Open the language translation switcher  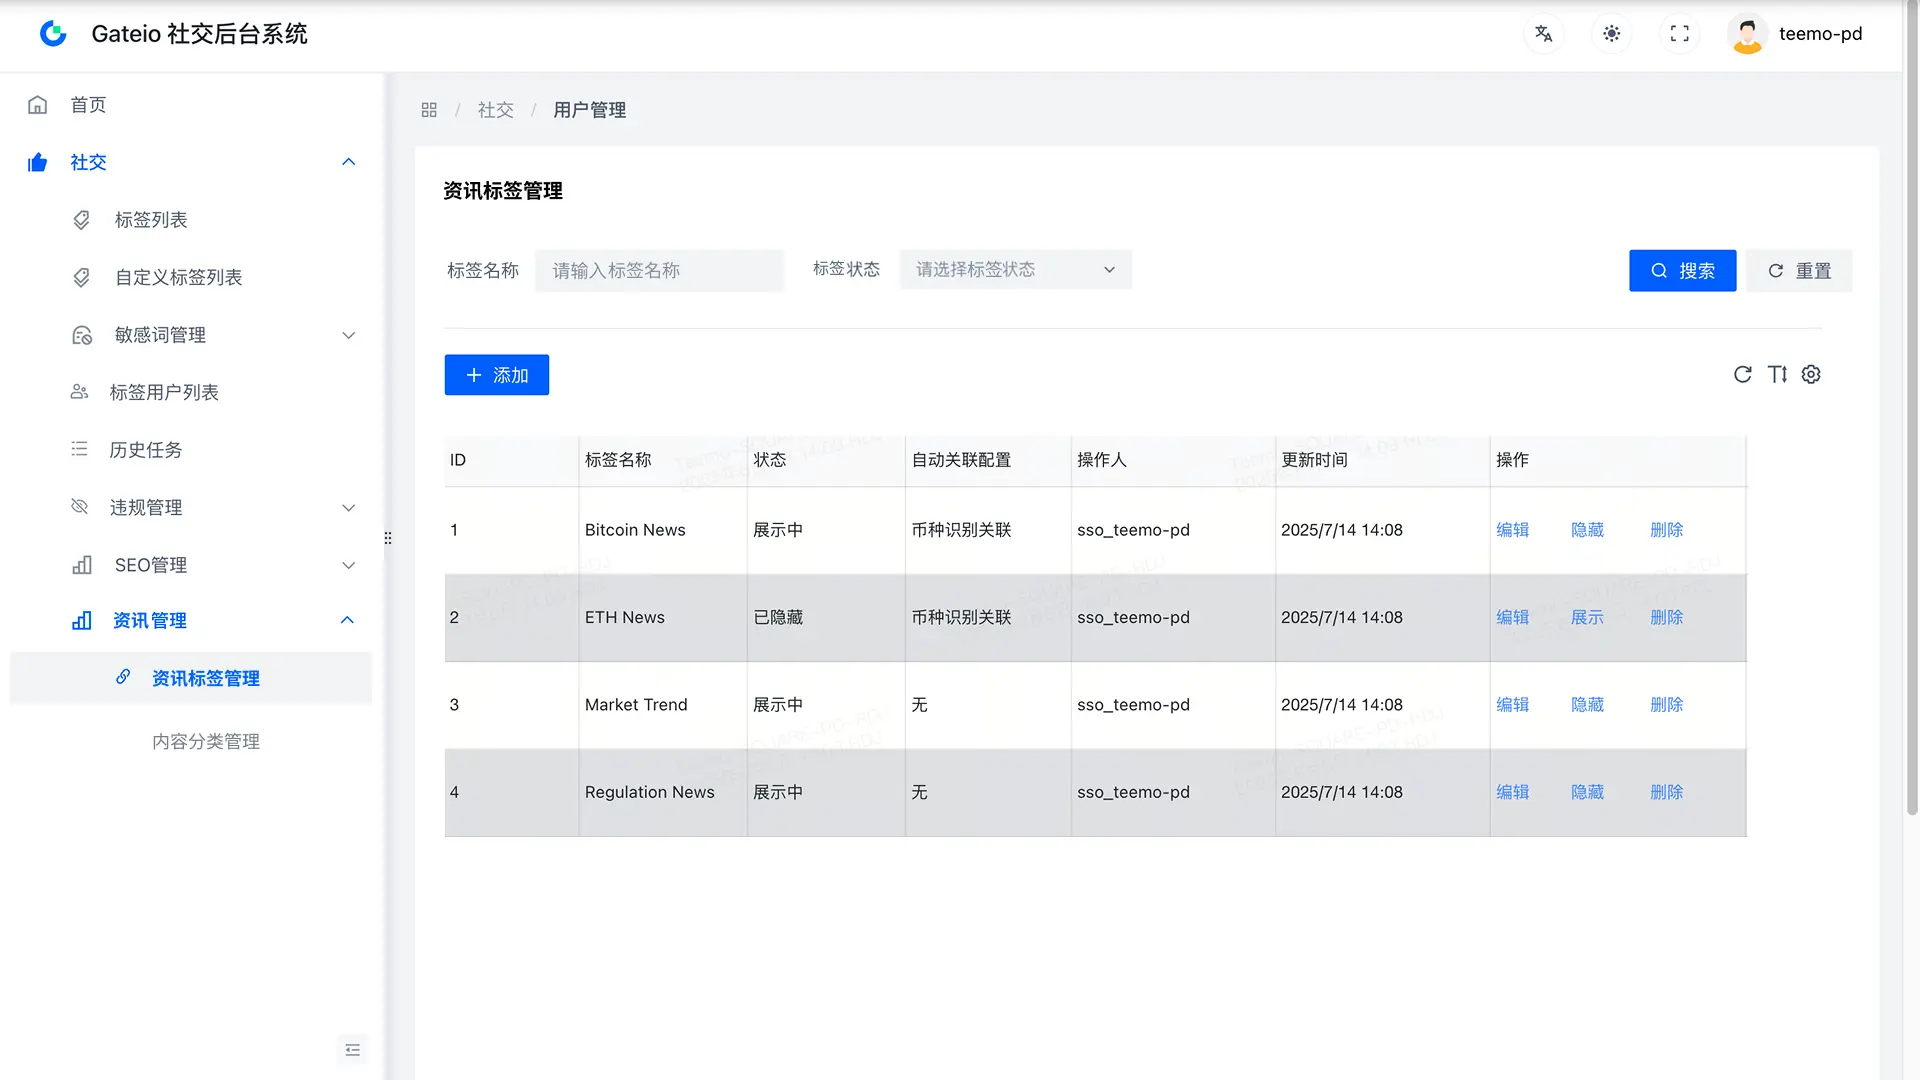tap(1543, 34)
